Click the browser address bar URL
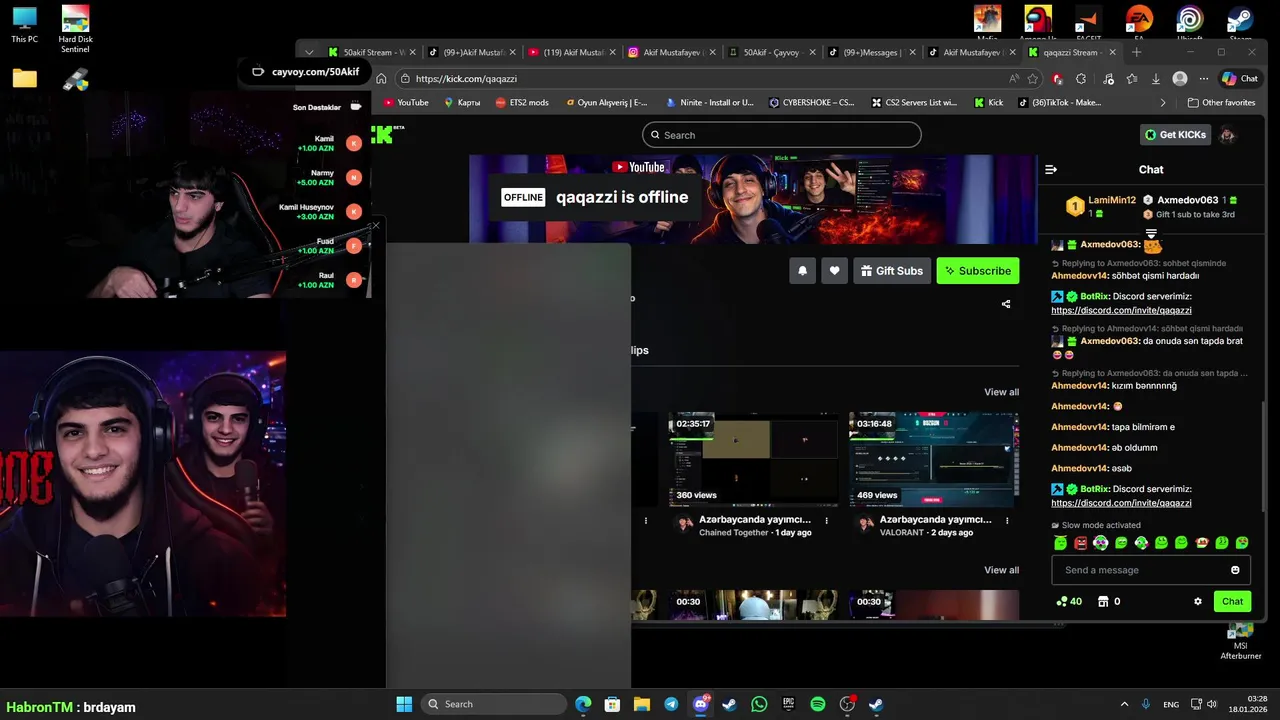1280x720 pixels. tap(466, 79)
